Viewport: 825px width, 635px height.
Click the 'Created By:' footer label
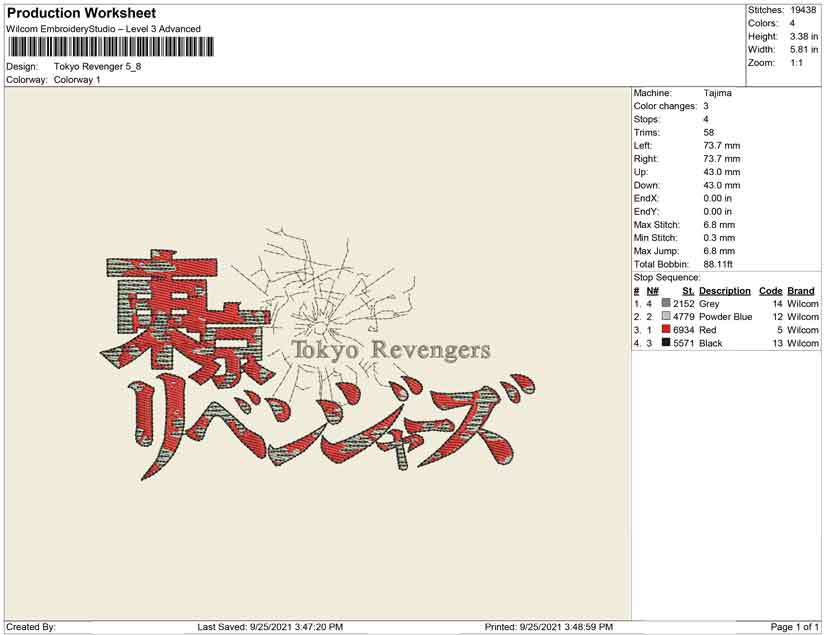coord(31,627)
